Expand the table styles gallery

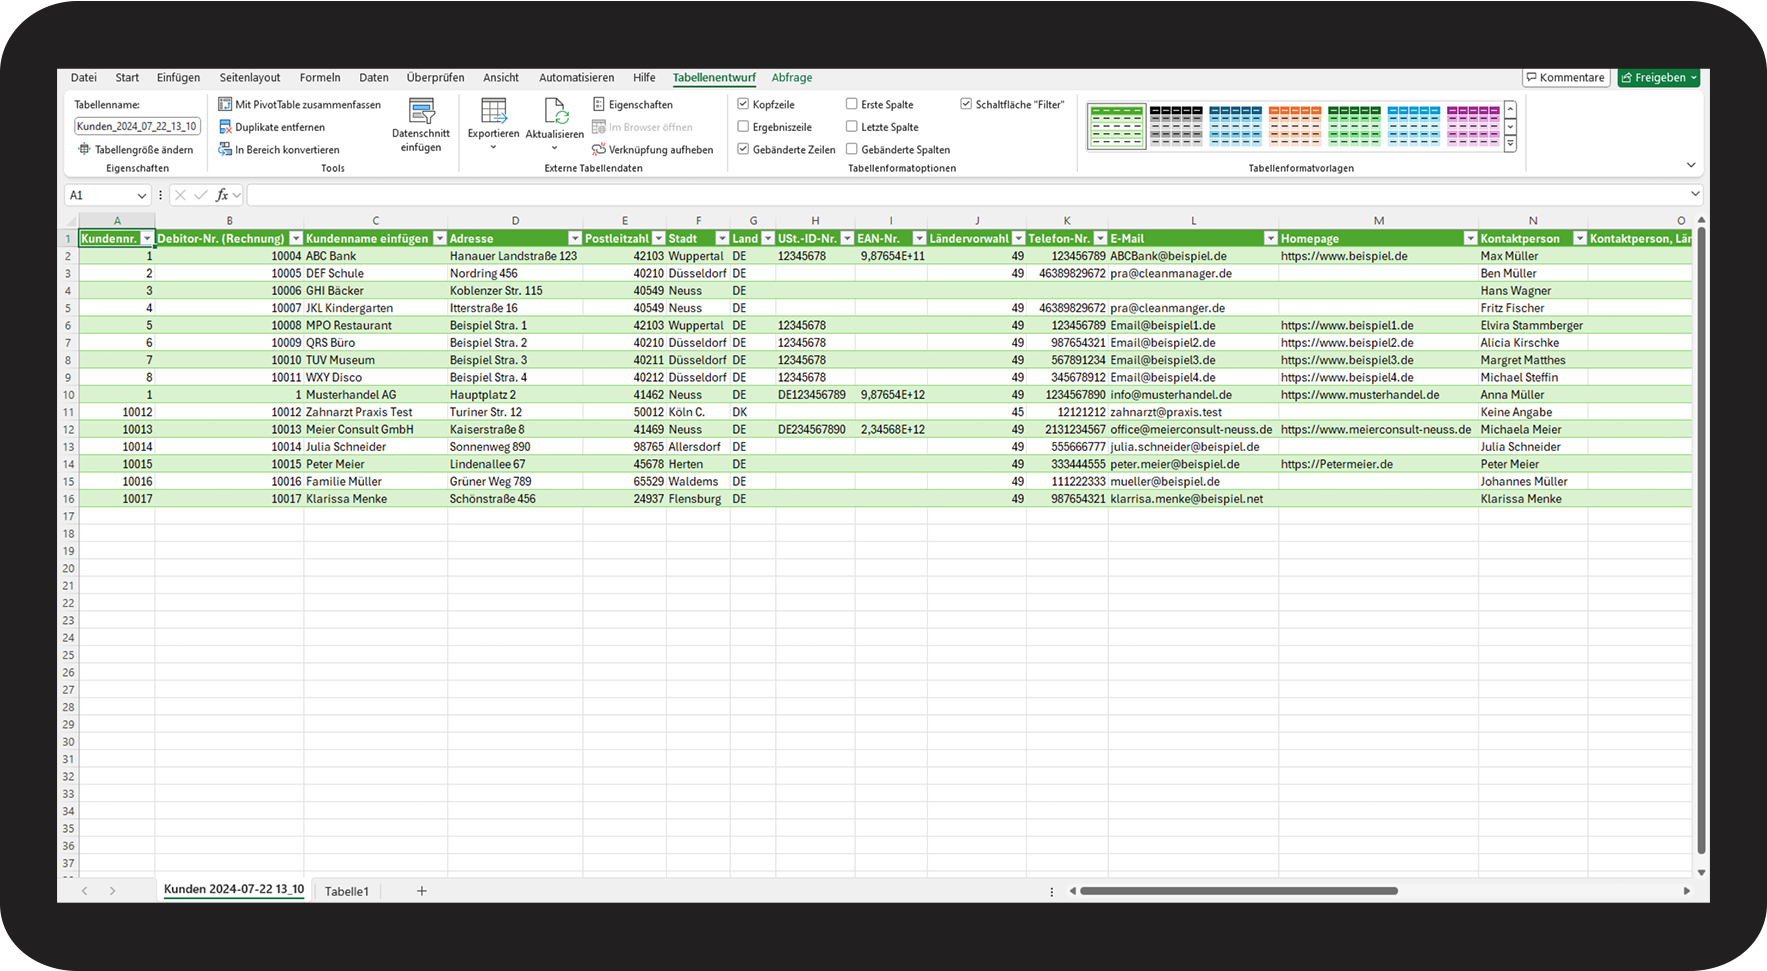click(1510, 145)
